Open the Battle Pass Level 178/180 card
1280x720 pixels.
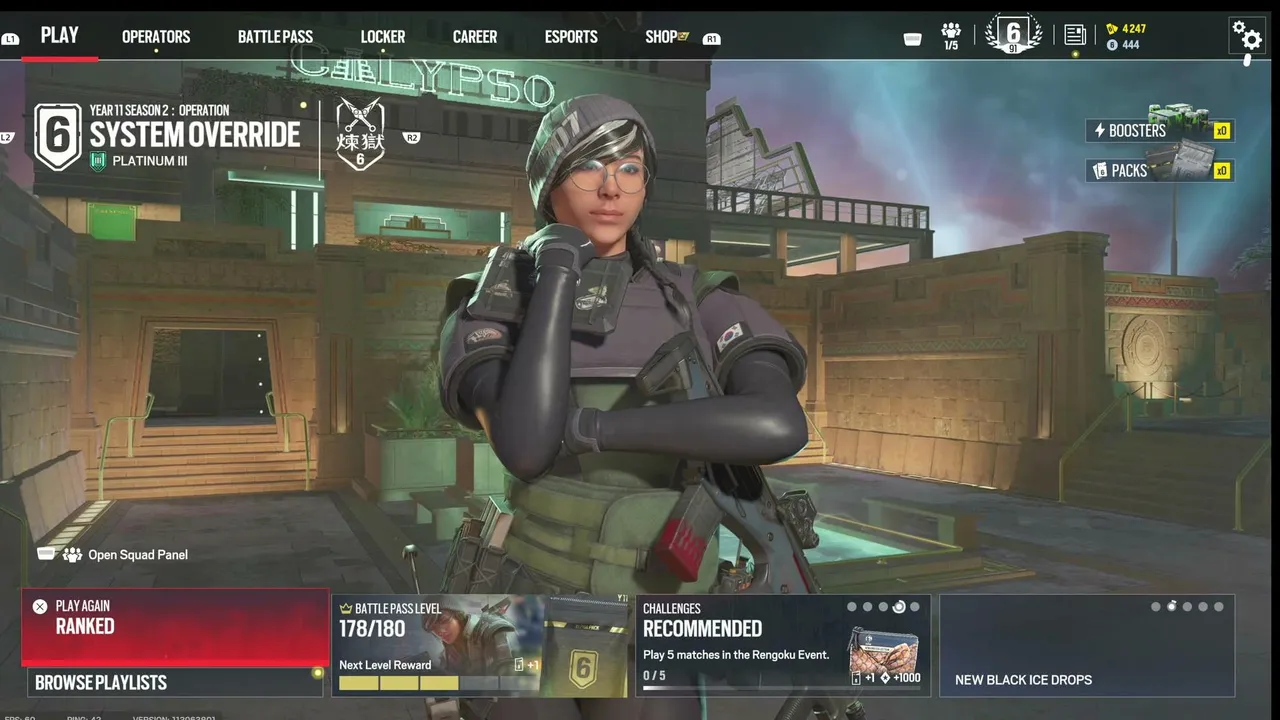(480, 646)
